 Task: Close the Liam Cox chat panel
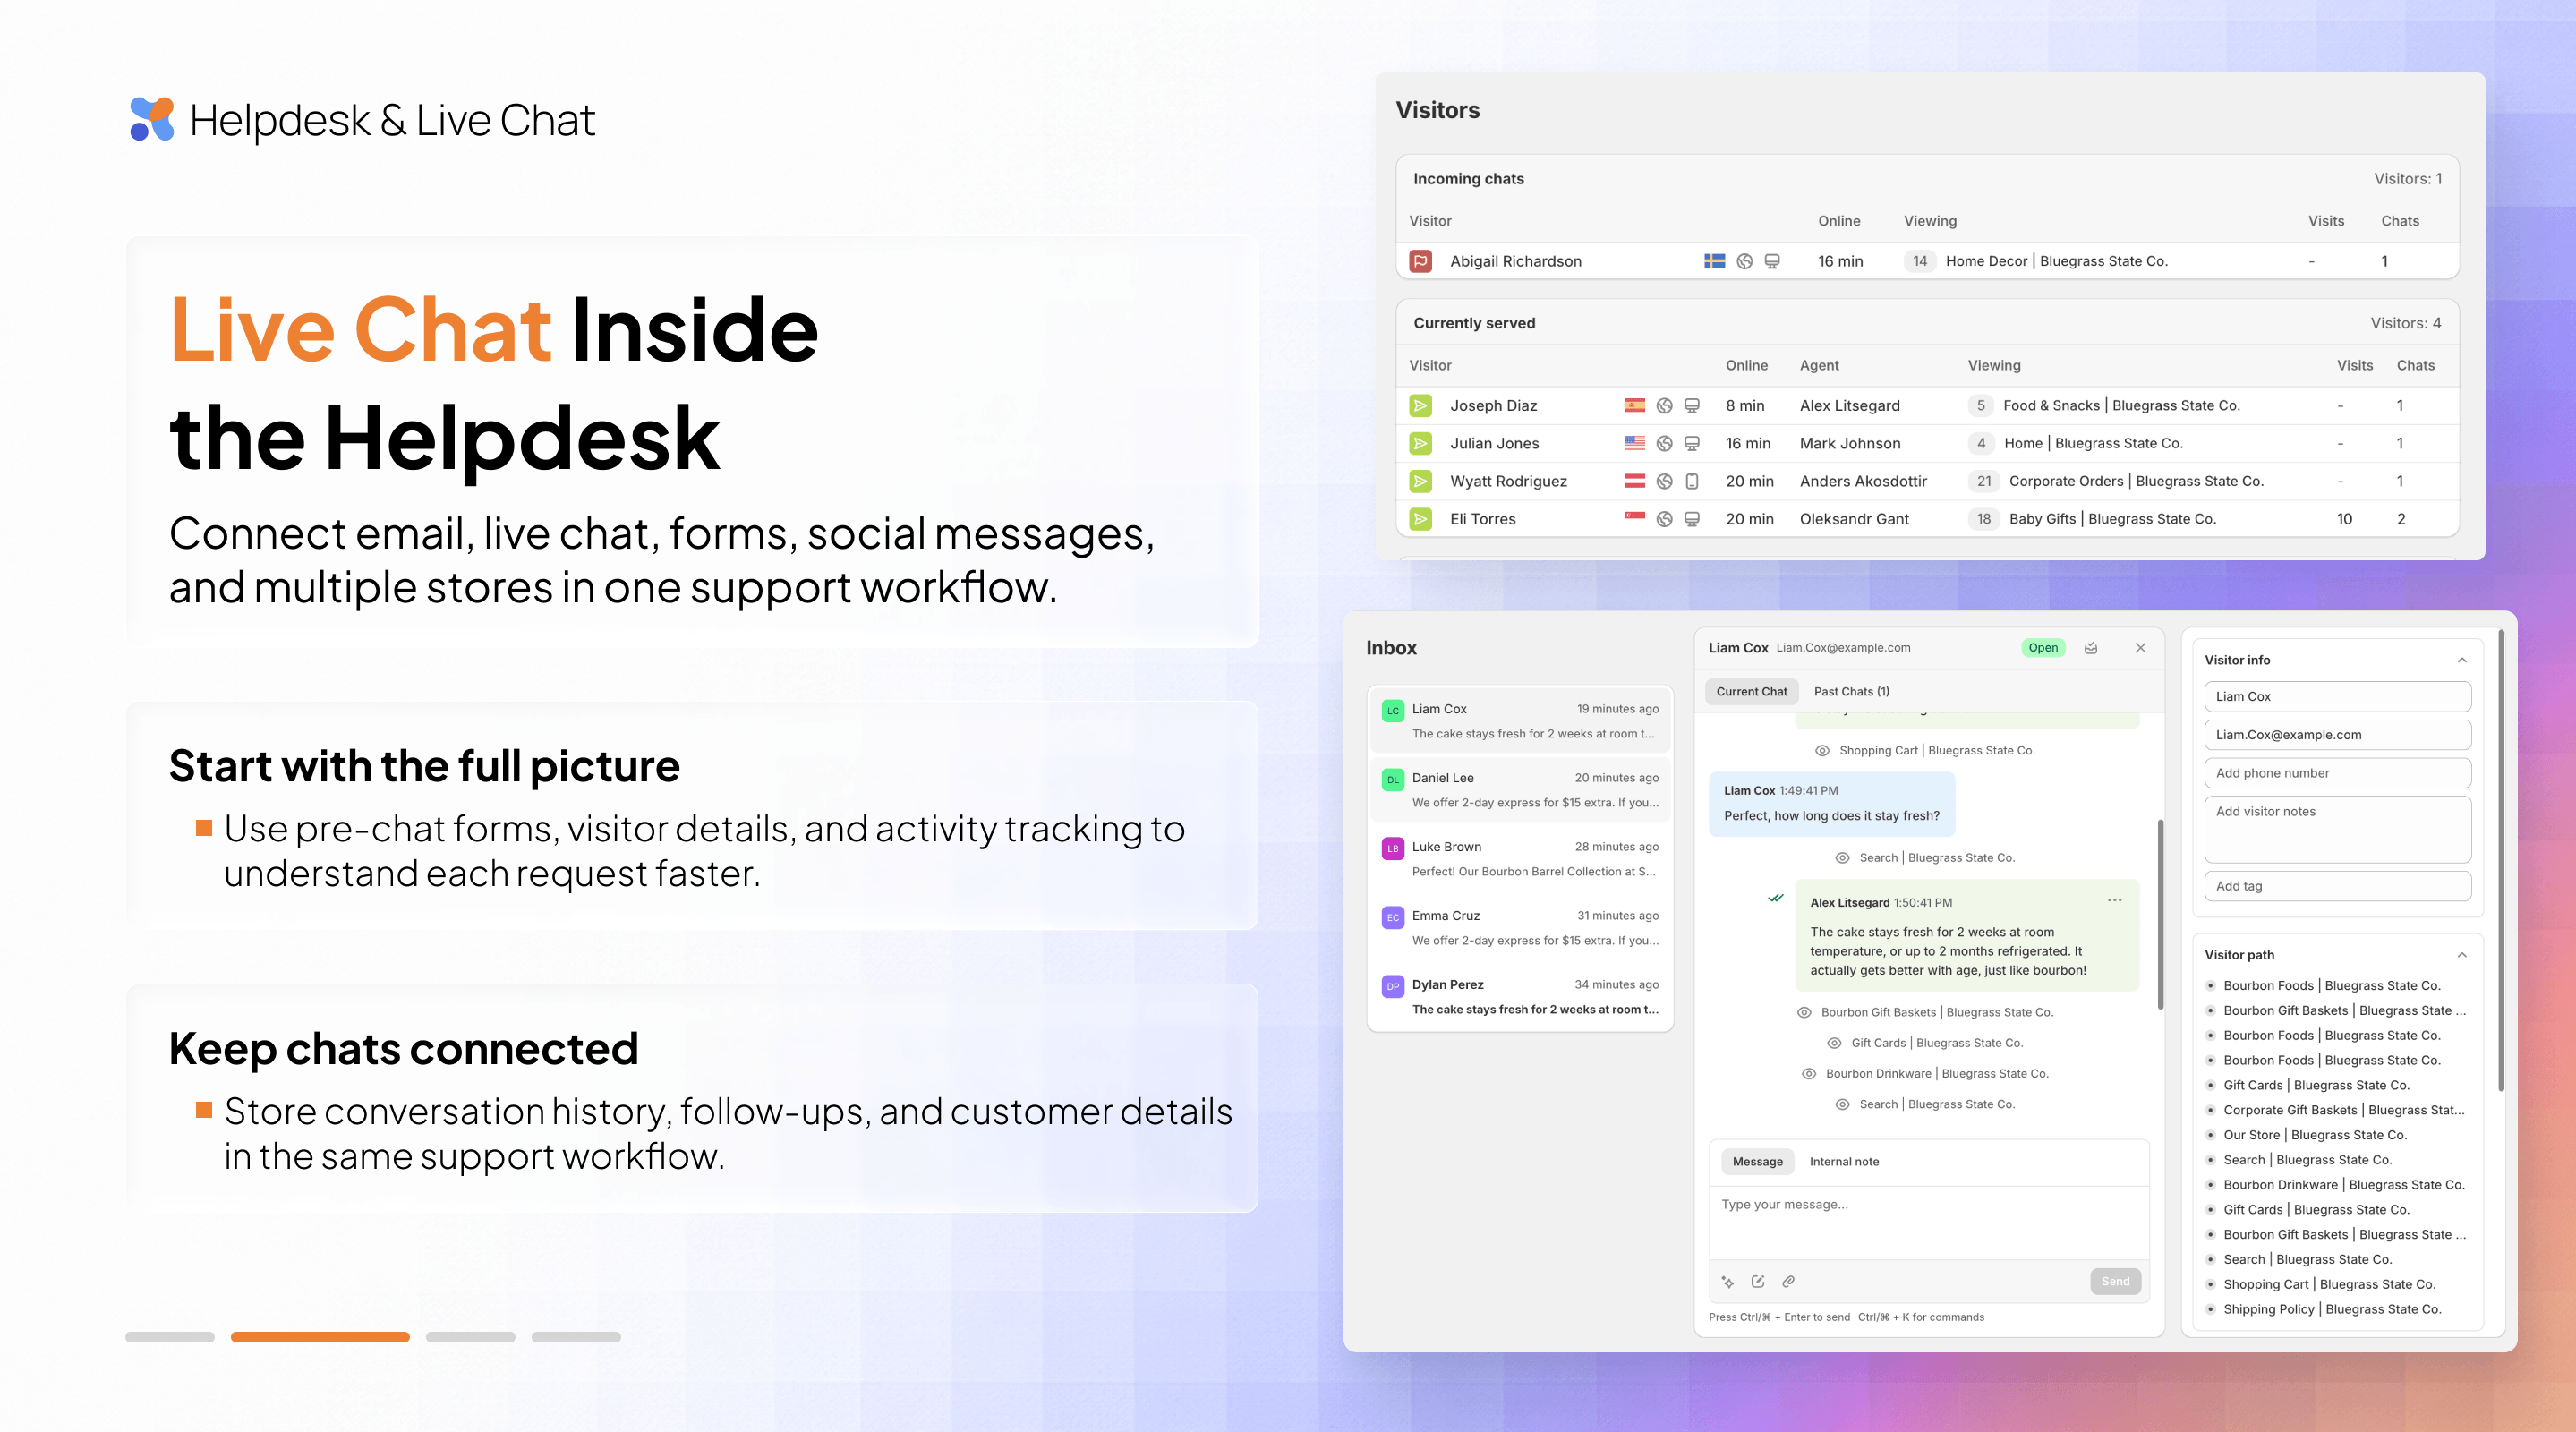2140,648
